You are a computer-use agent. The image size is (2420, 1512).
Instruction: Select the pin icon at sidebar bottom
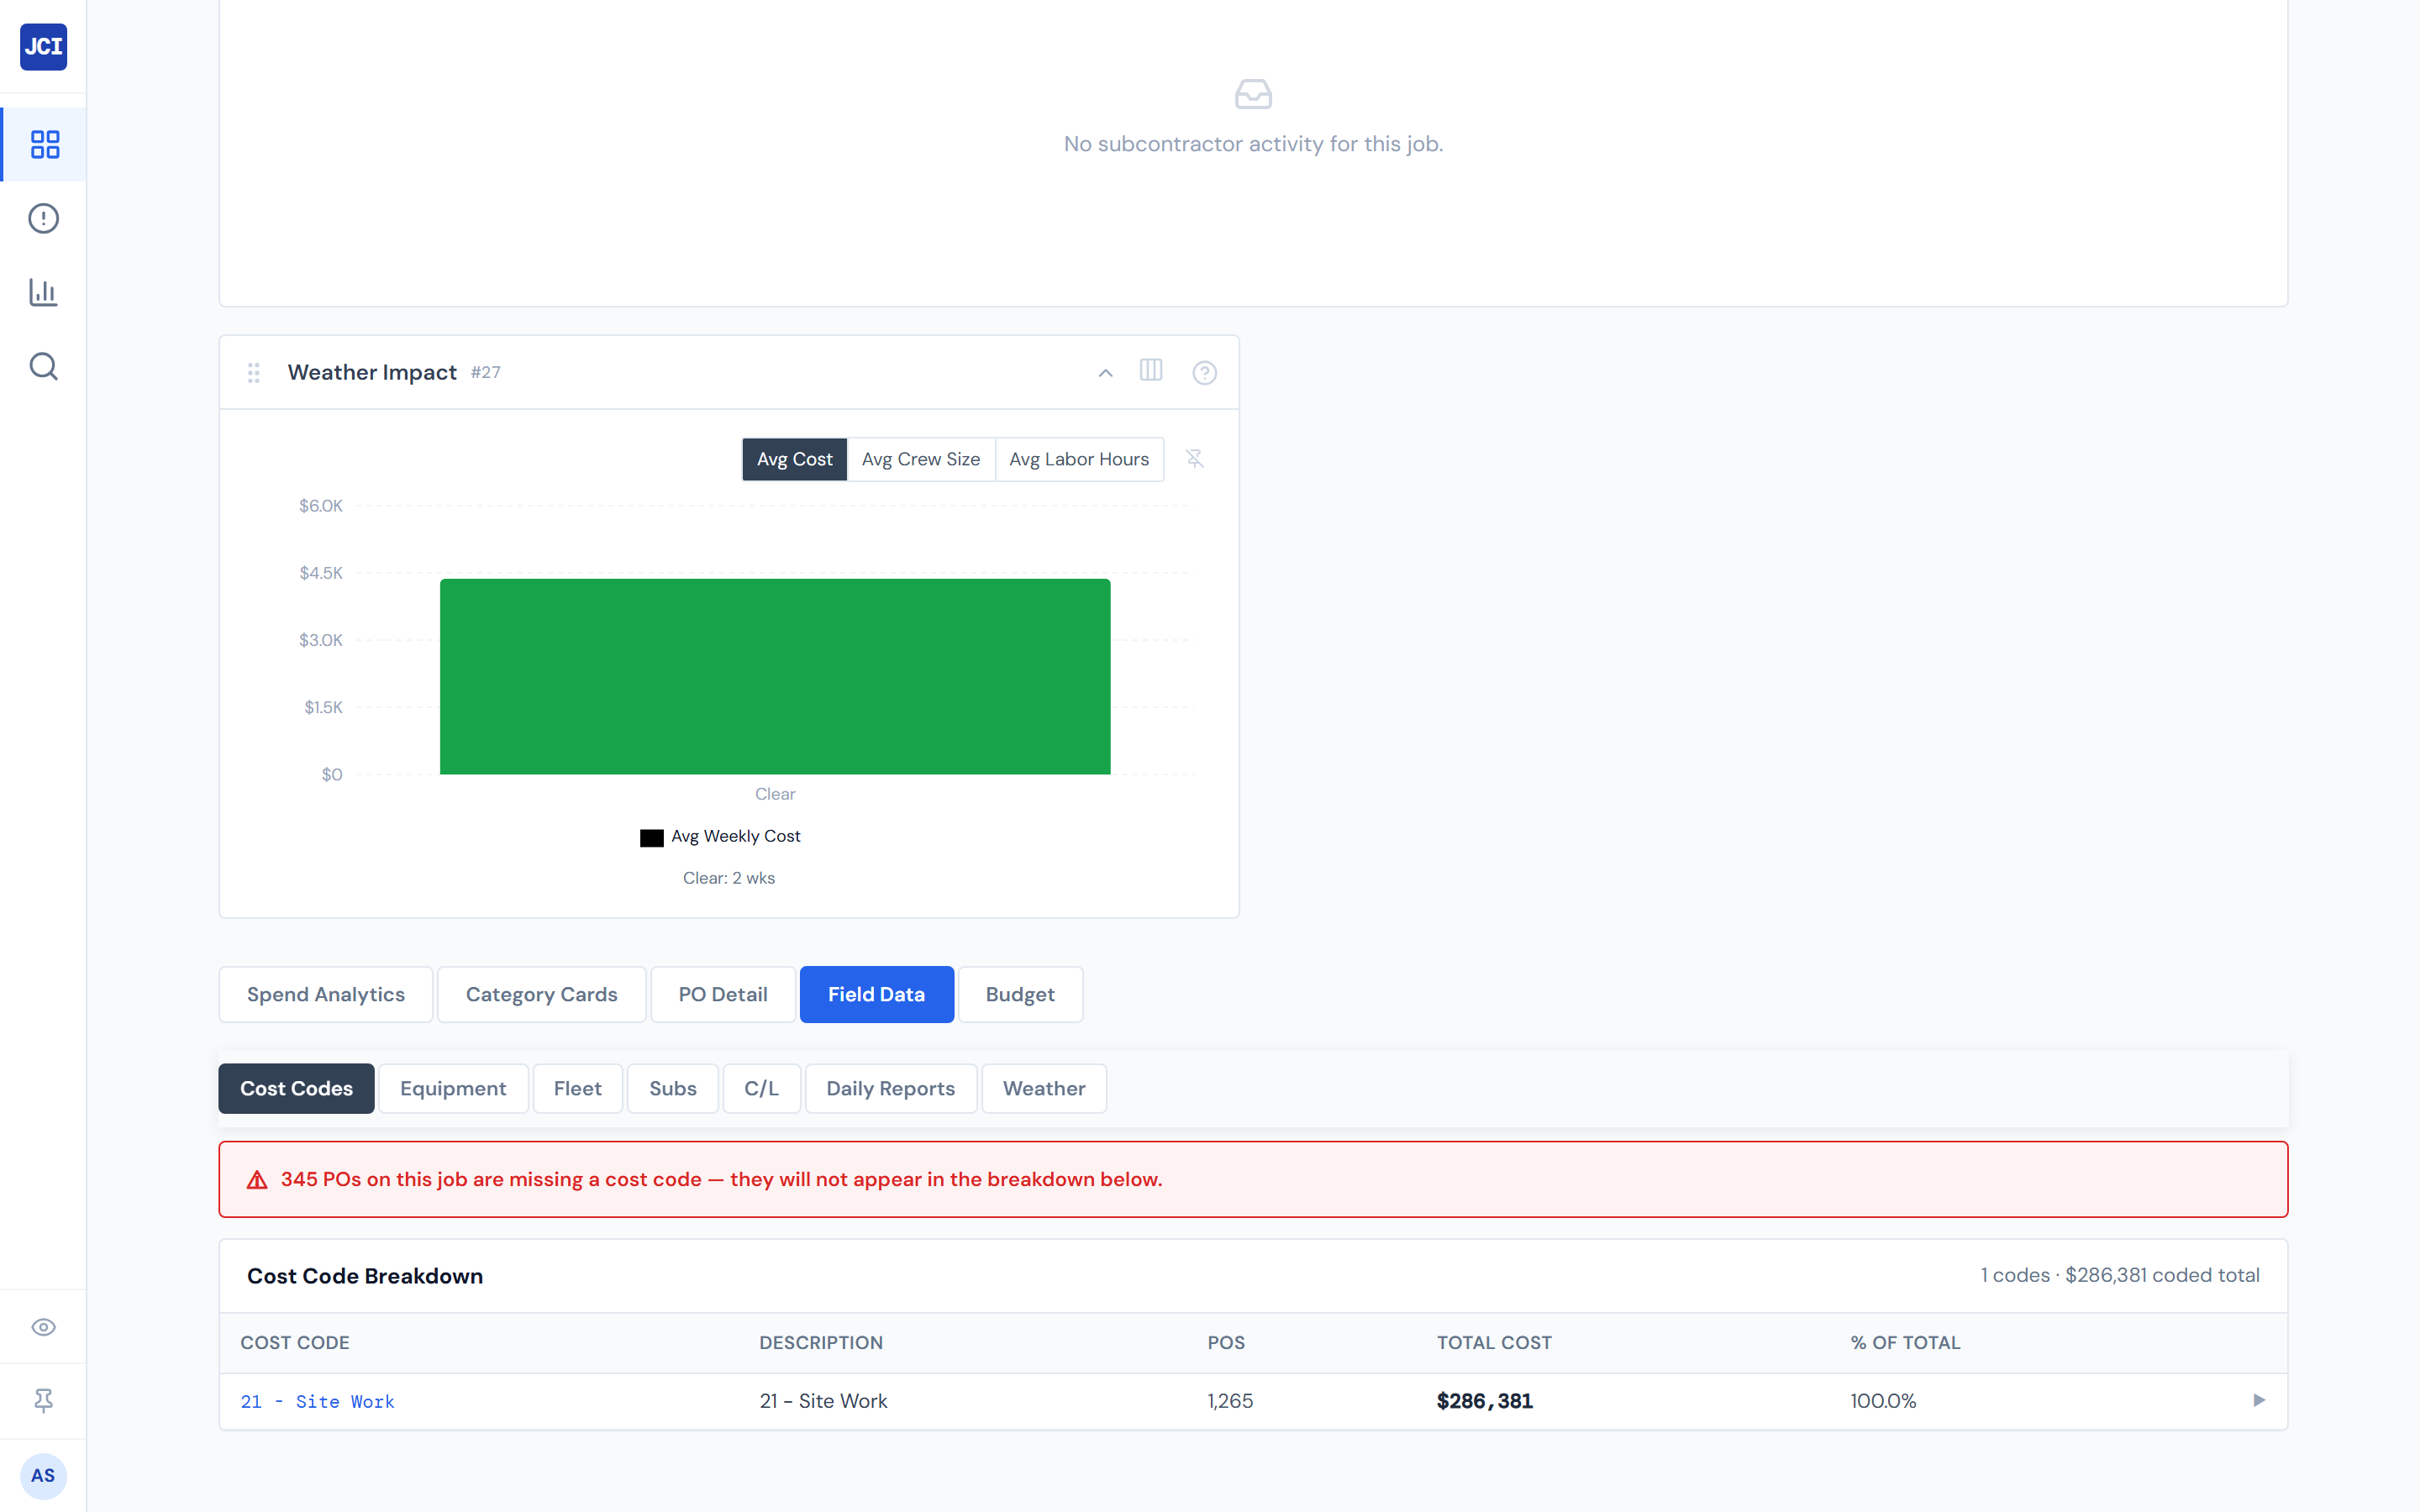(43, 1400)
